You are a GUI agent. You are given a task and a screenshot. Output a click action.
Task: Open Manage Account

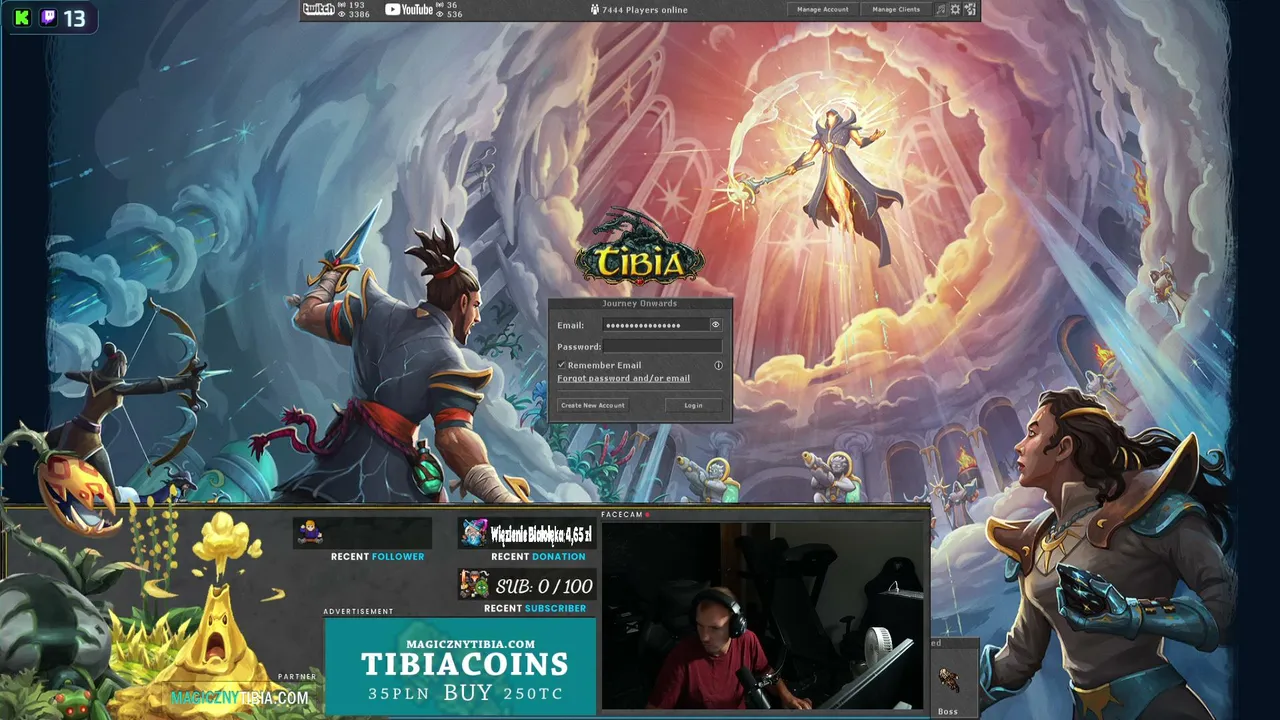click(823, 9)
